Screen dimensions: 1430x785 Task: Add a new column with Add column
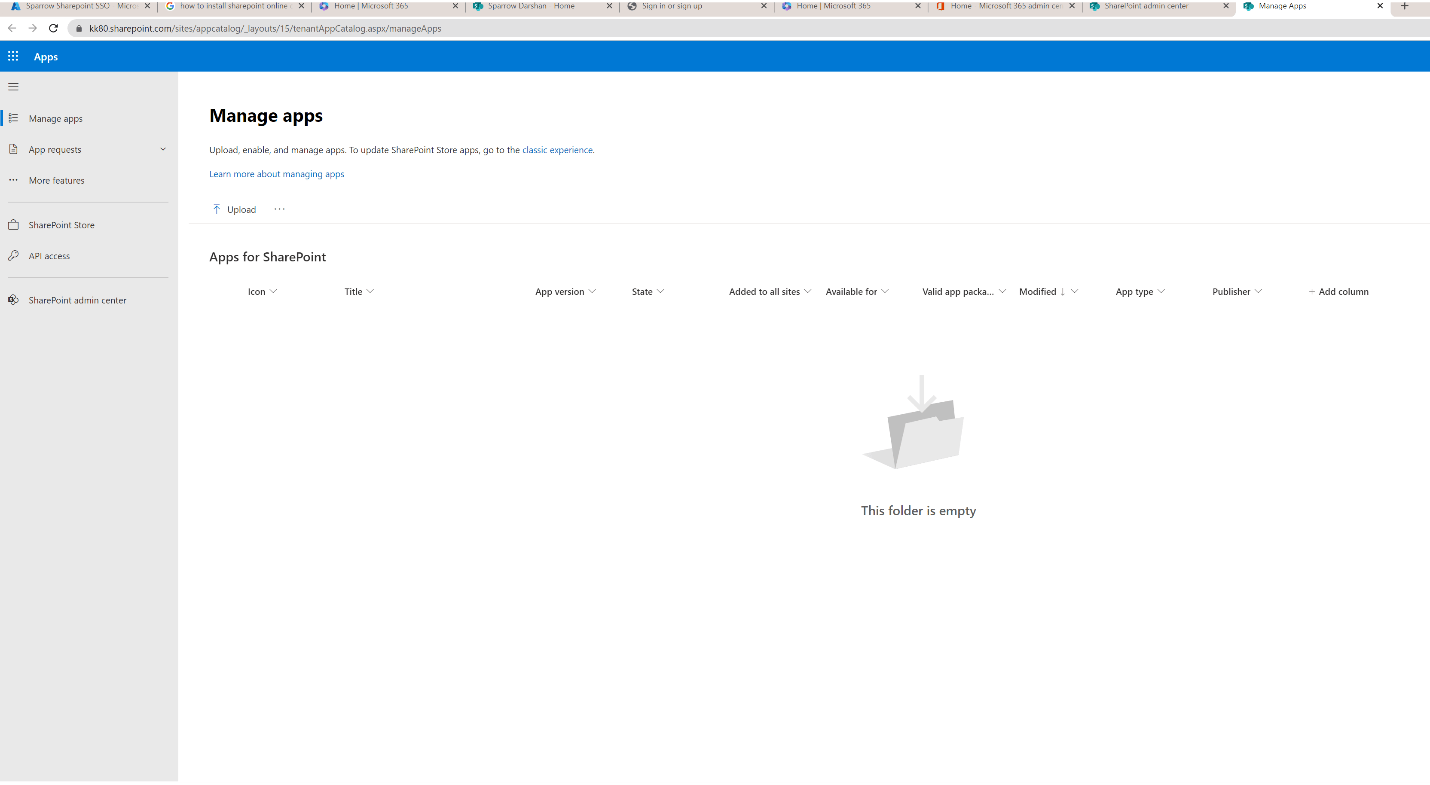tap(1338, 291)
